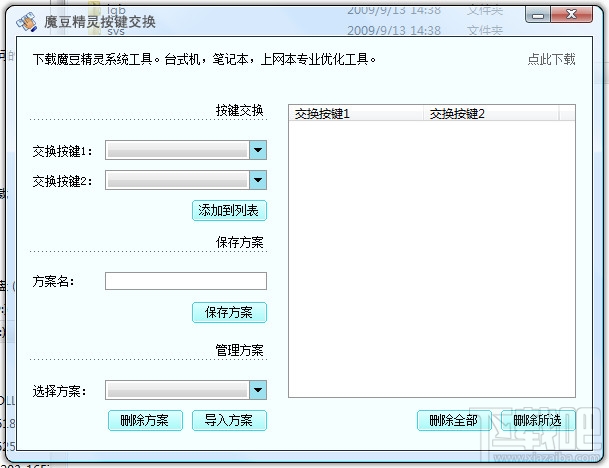
Task: Click the 交换按键2 column header
Action: coord(491,113)
